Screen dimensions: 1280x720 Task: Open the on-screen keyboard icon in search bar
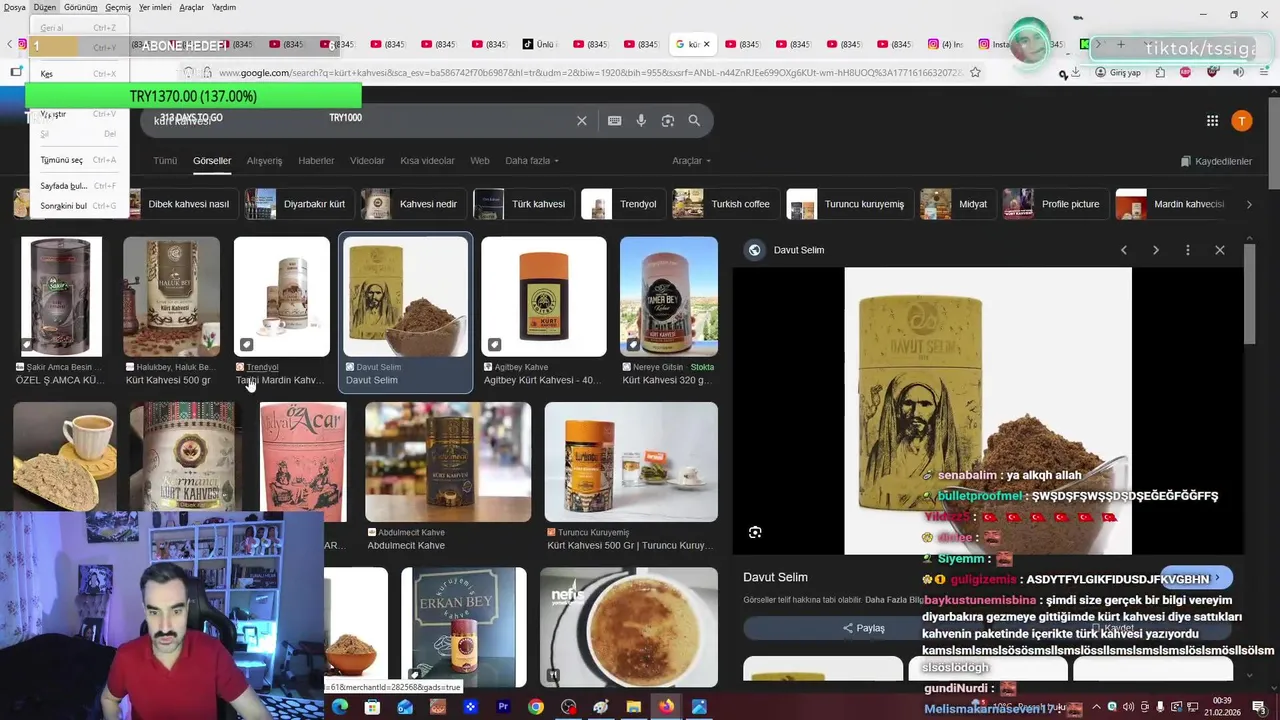(x=614, y=121)
